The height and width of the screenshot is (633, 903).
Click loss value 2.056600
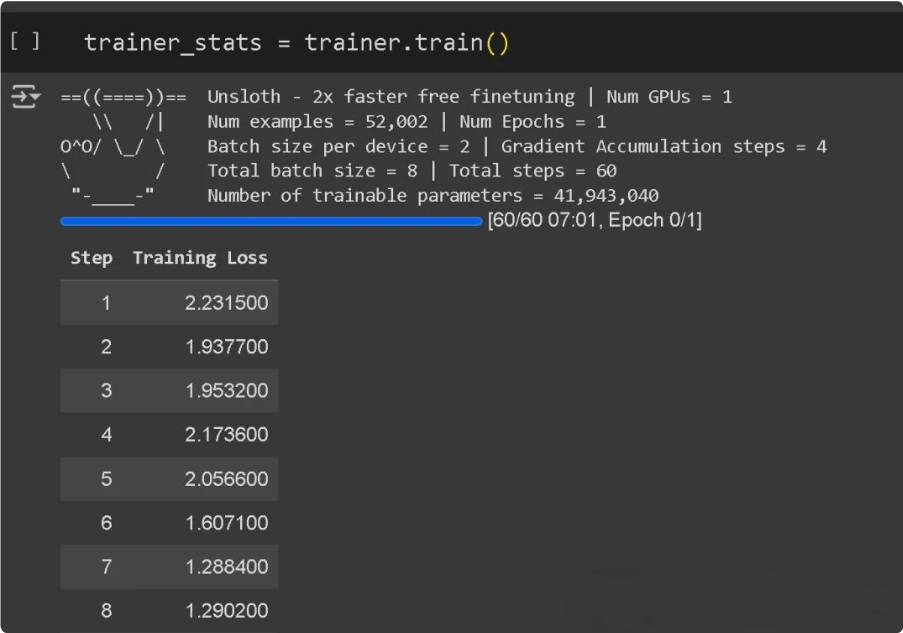point(226,478)
